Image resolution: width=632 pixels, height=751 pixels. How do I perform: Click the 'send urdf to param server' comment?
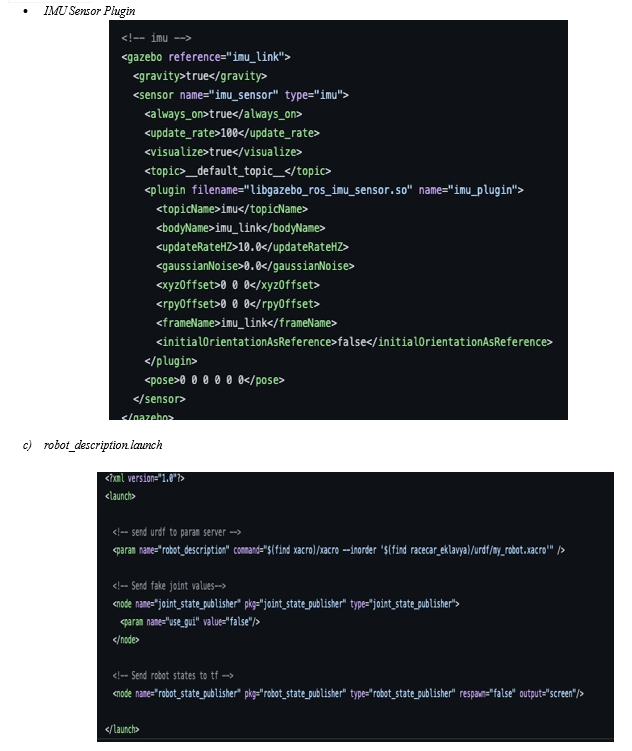(177, 532)
